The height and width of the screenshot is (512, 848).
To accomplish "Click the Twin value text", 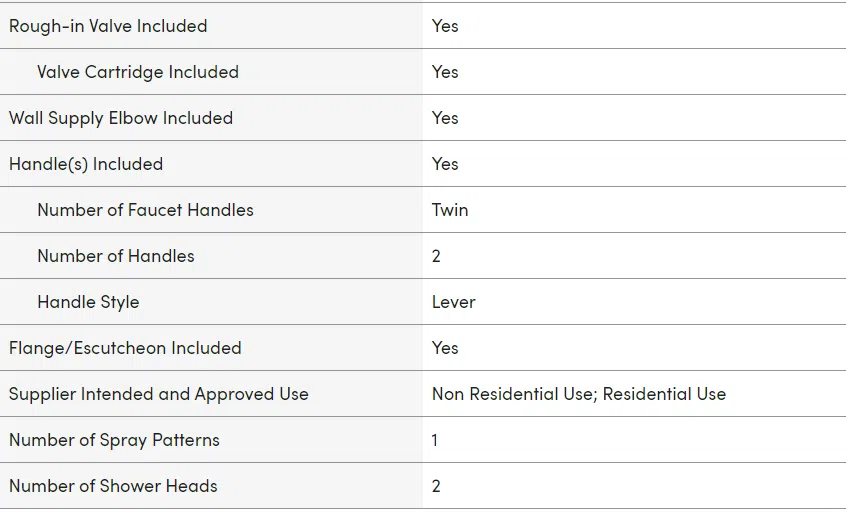I will point(450,210).
